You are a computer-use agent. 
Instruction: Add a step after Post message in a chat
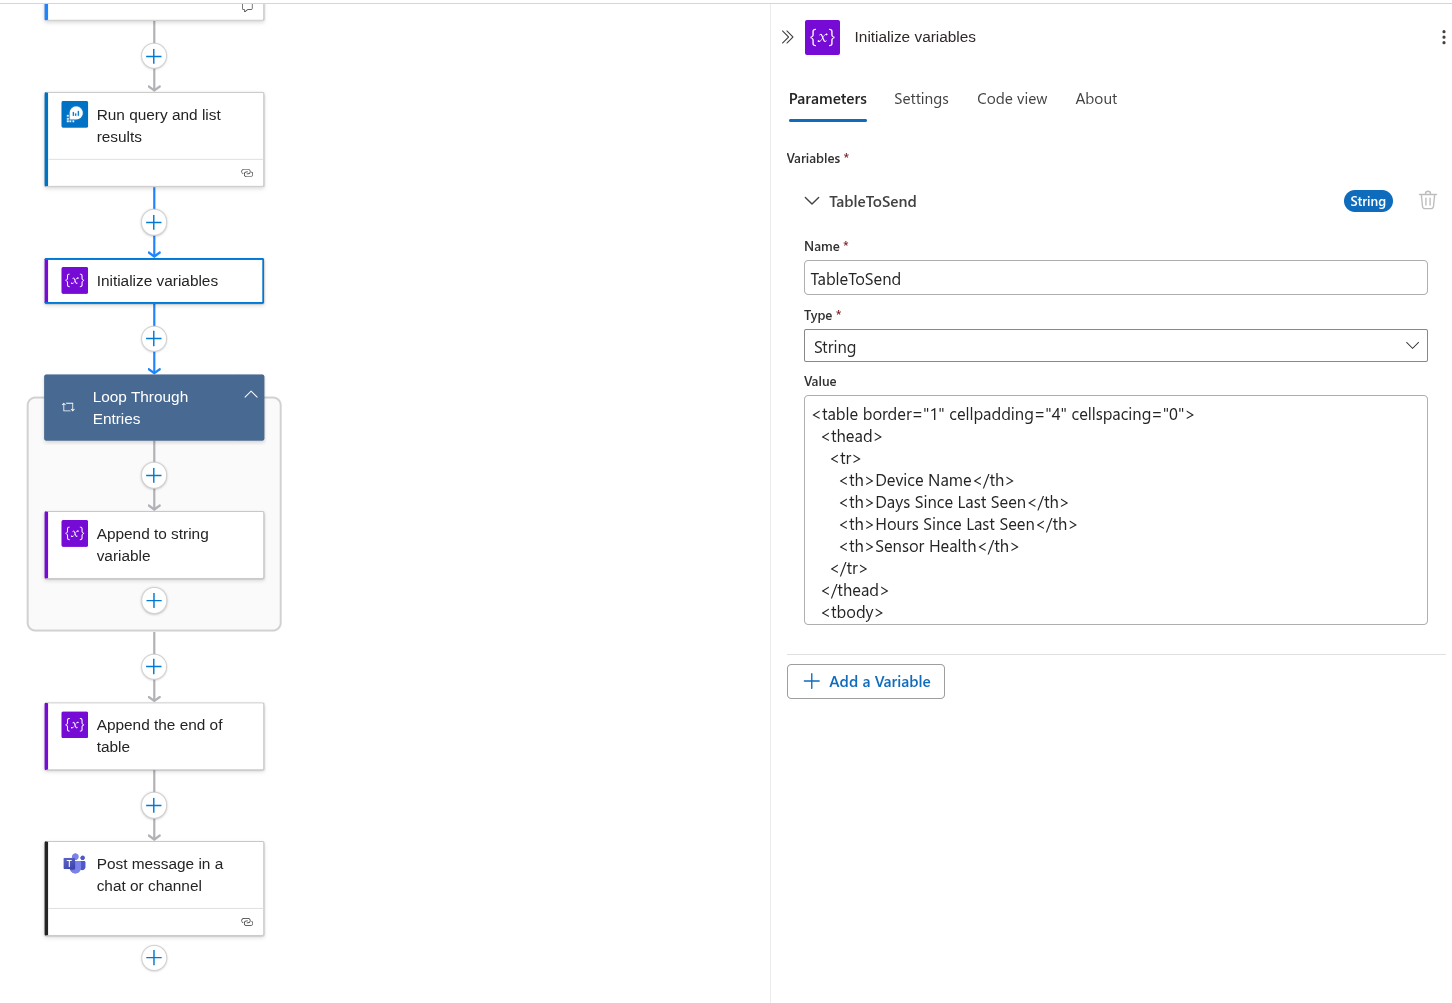(154, 958)
